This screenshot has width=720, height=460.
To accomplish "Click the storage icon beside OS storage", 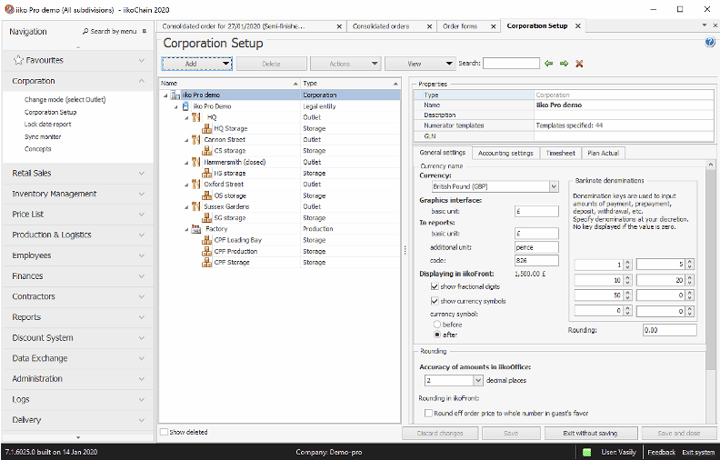I will 207,196.
